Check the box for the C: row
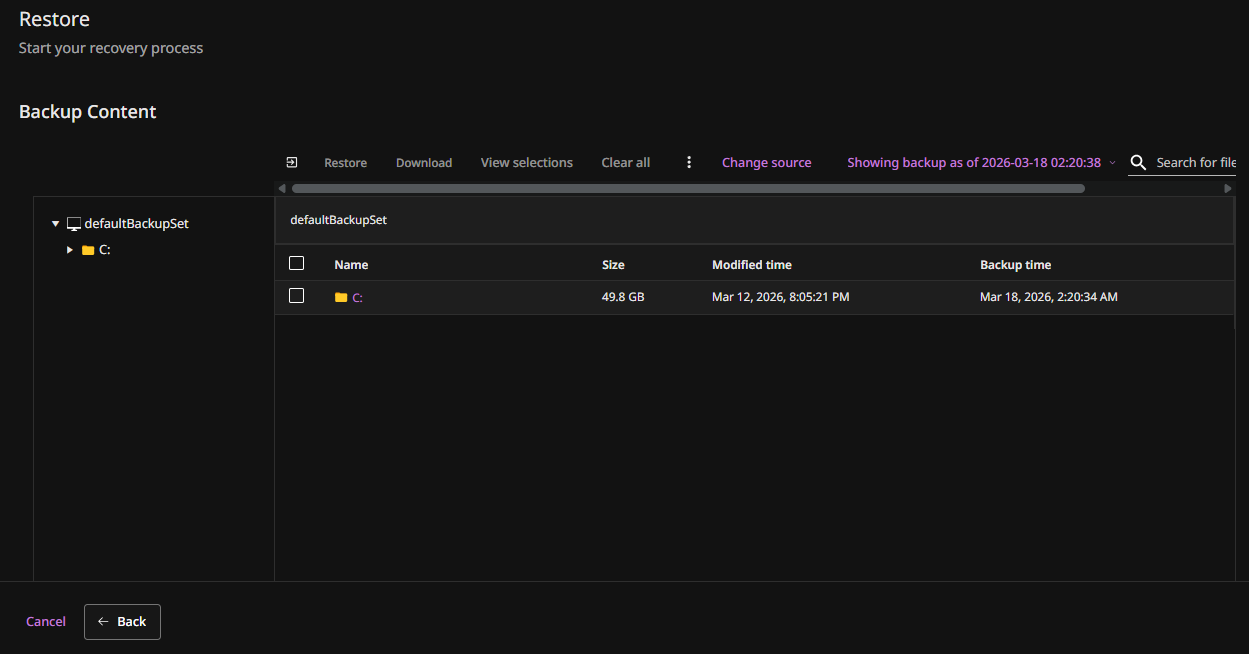The image size is (1249, 654). point(296,296)
